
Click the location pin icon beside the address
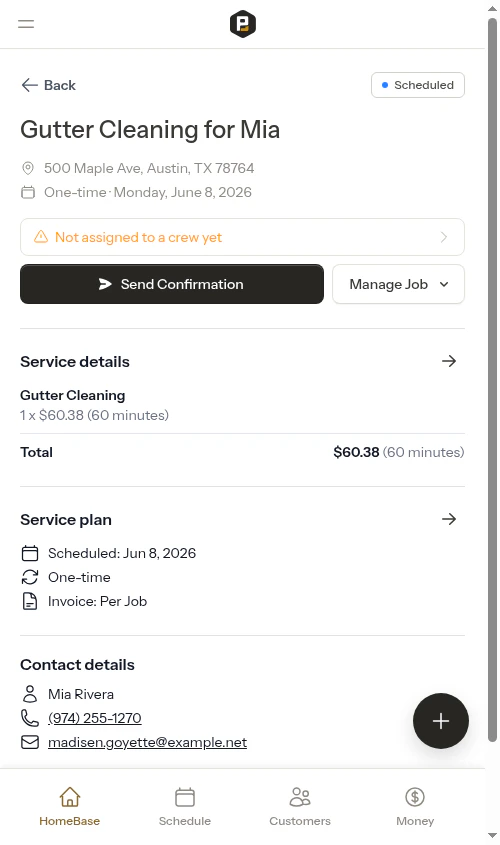pyautogui.click(x=27, y=168)
